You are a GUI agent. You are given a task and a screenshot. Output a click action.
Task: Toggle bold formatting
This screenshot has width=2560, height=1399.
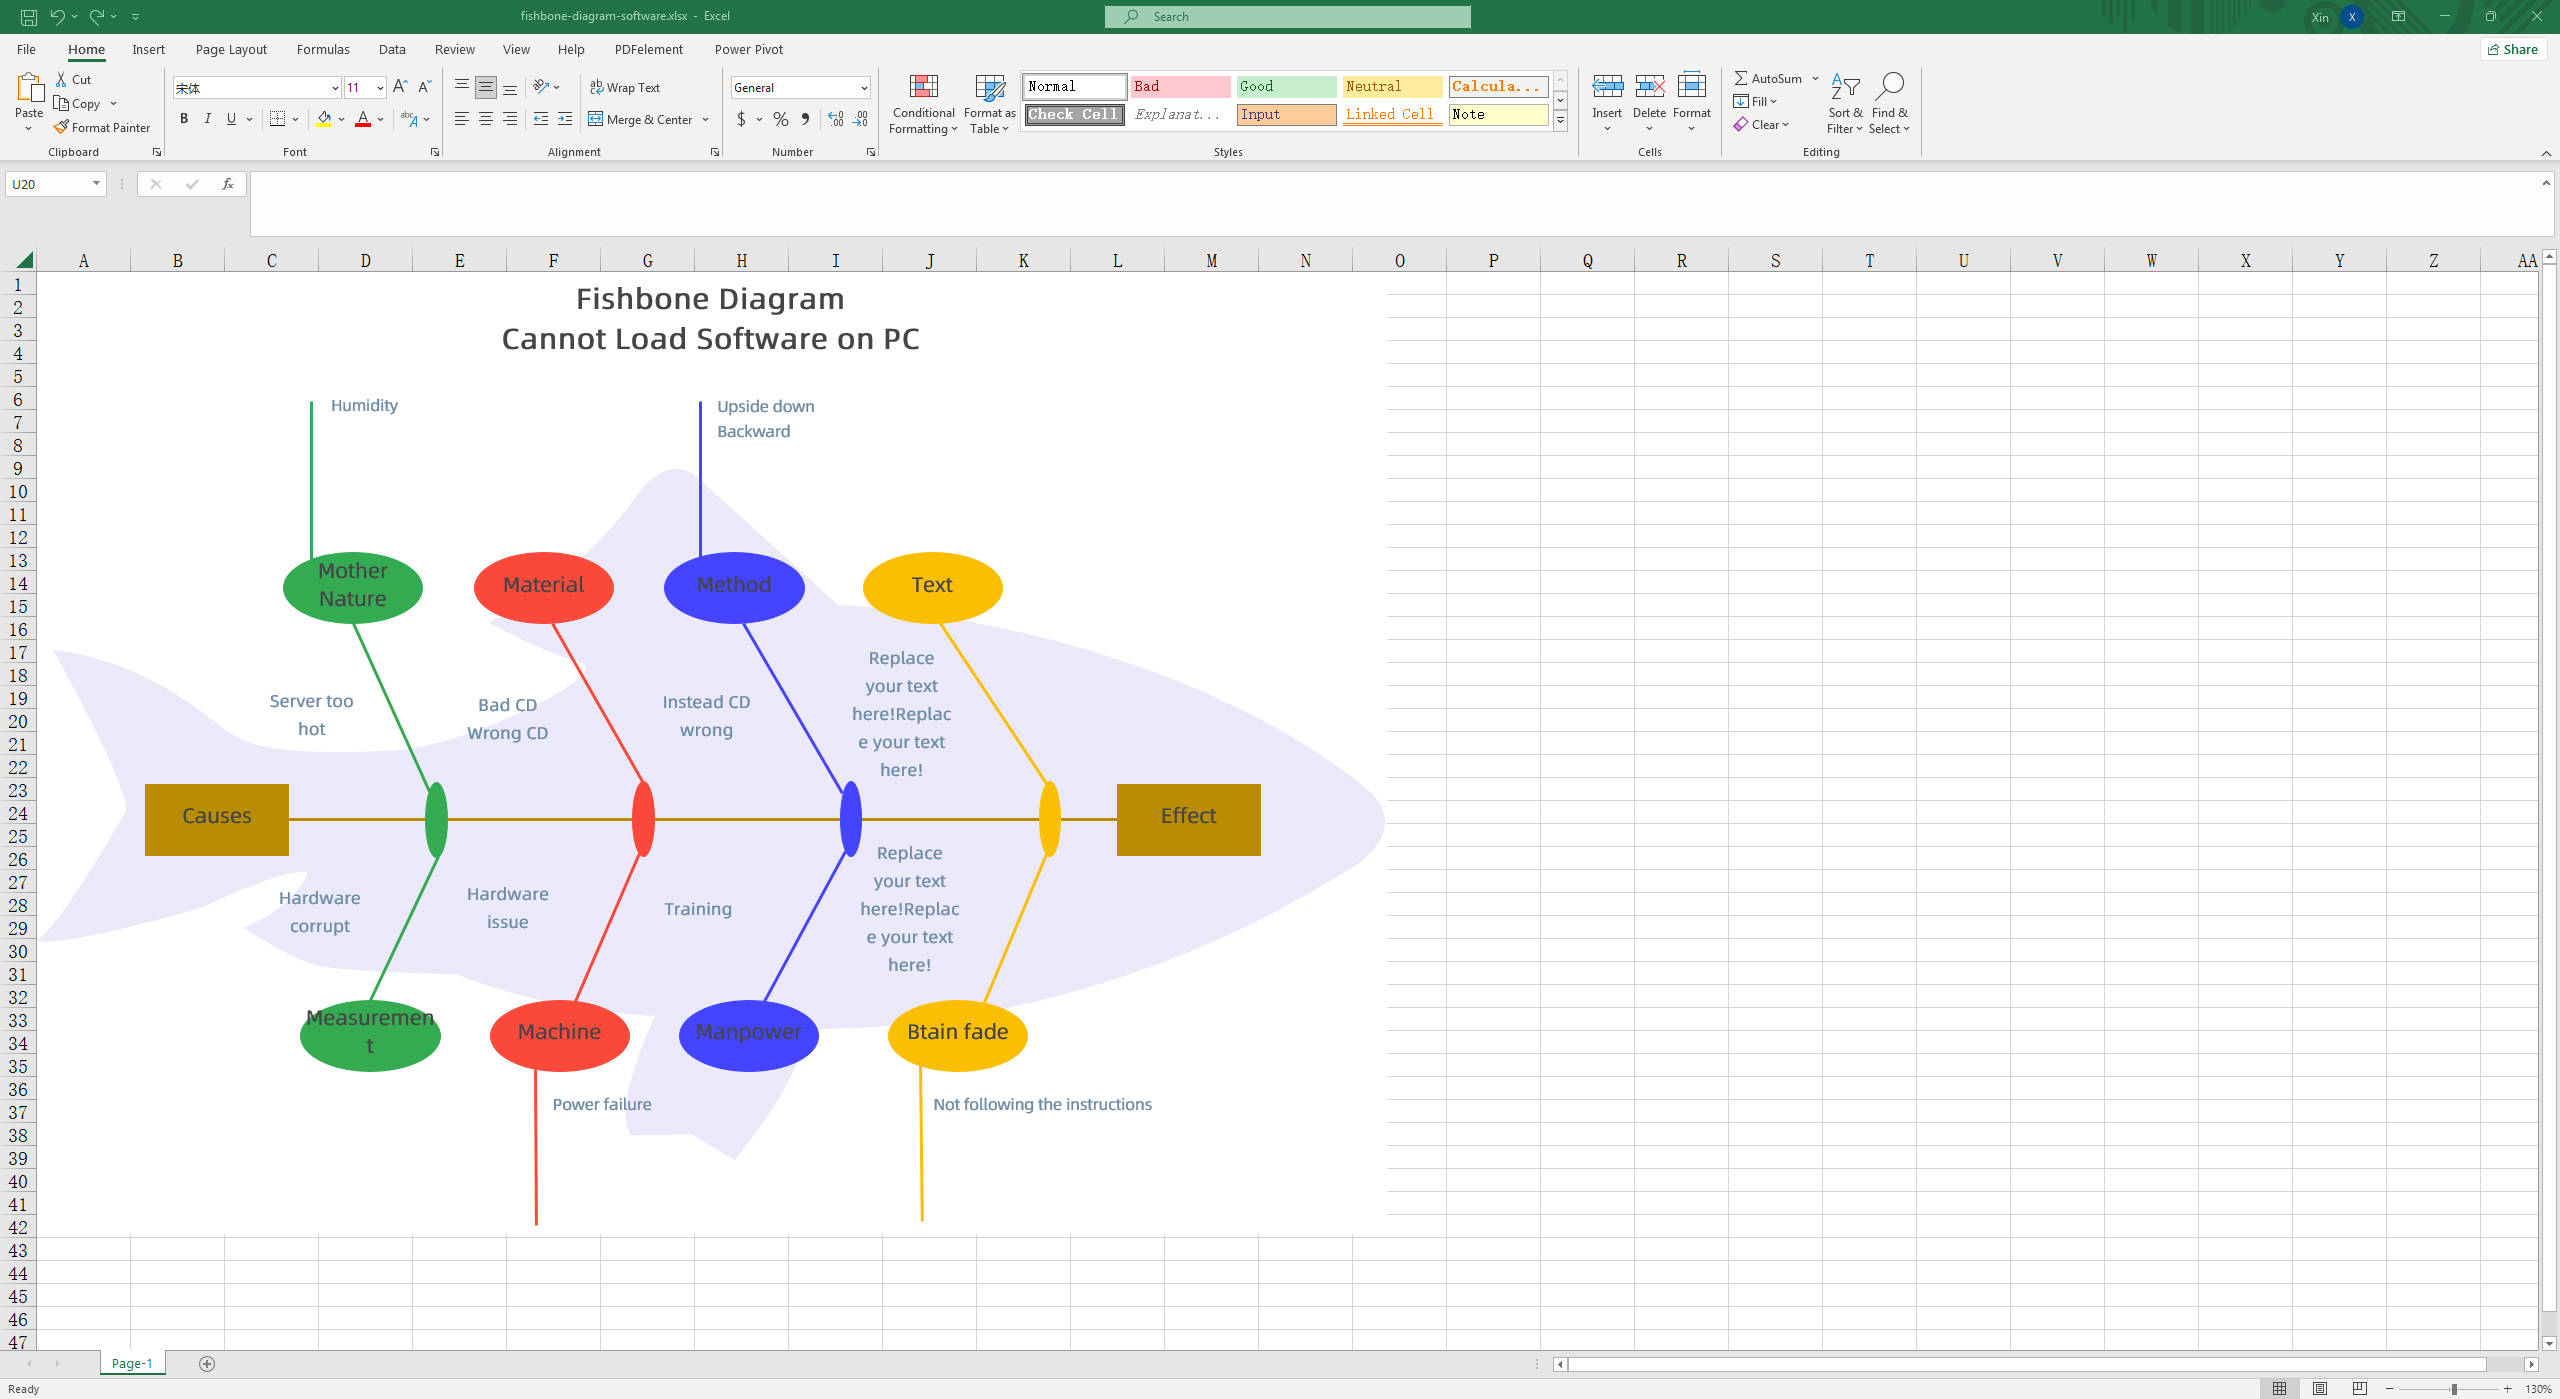[184, 119]
